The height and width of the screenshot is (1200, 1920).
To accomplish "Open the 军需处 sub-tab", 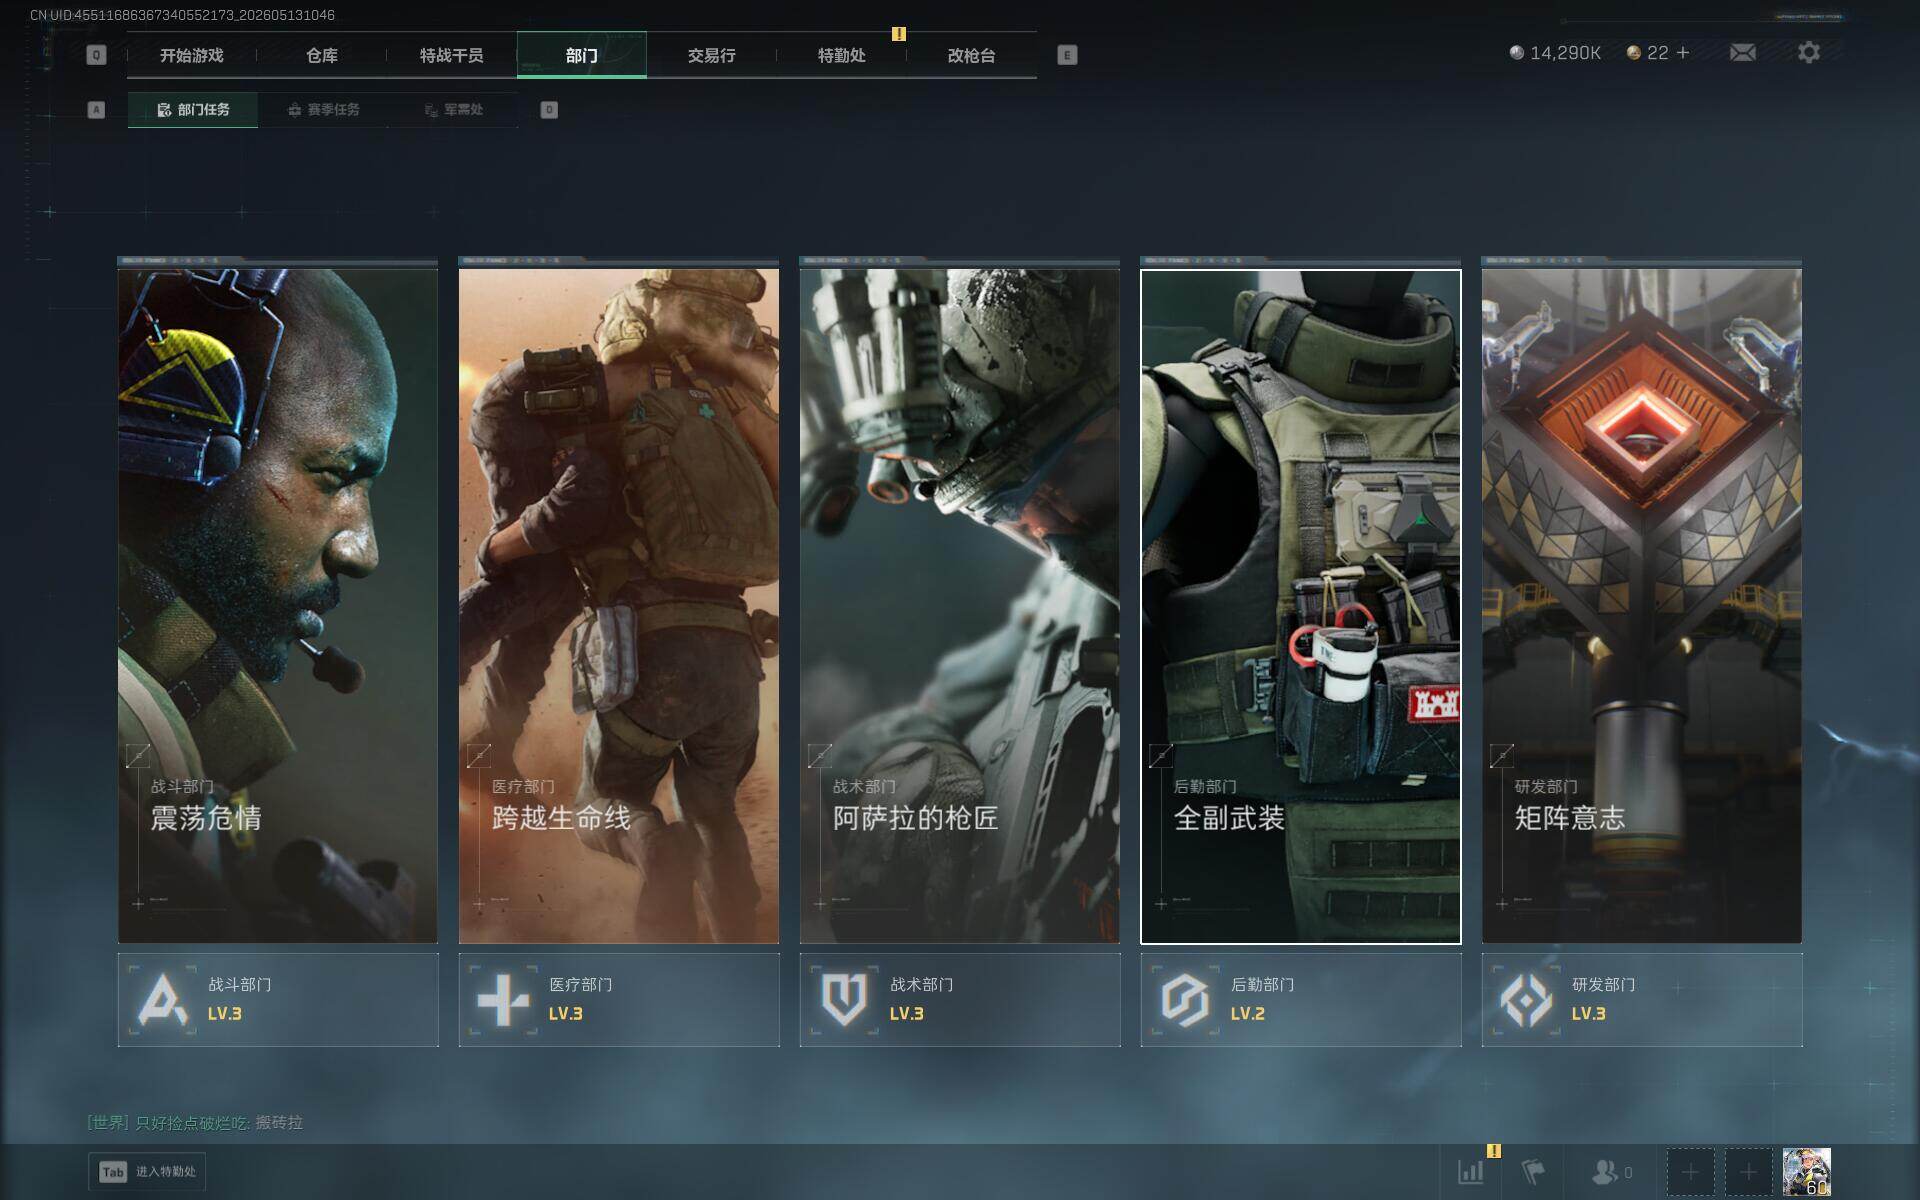I will 453,110.
